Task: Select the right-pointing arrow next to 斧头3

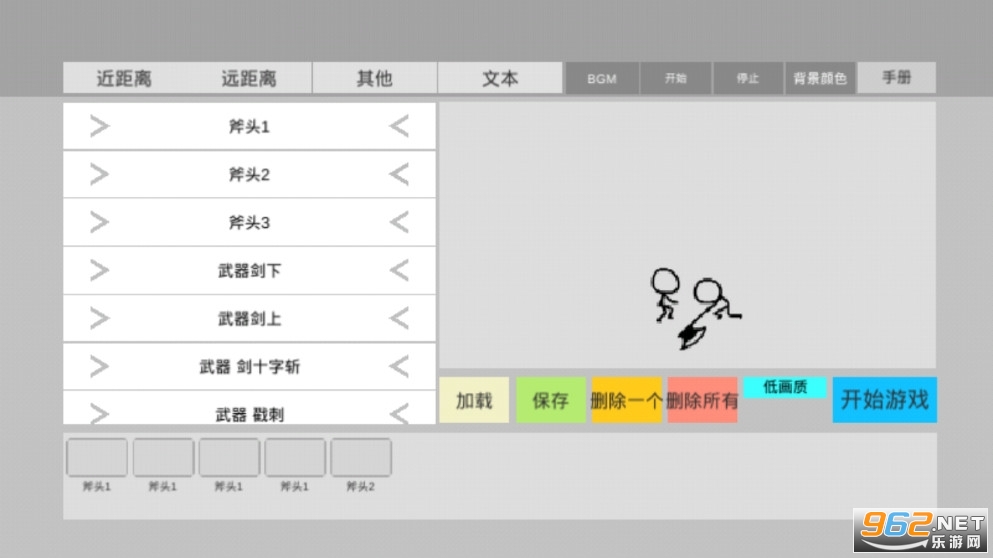Action: [99, 222]
